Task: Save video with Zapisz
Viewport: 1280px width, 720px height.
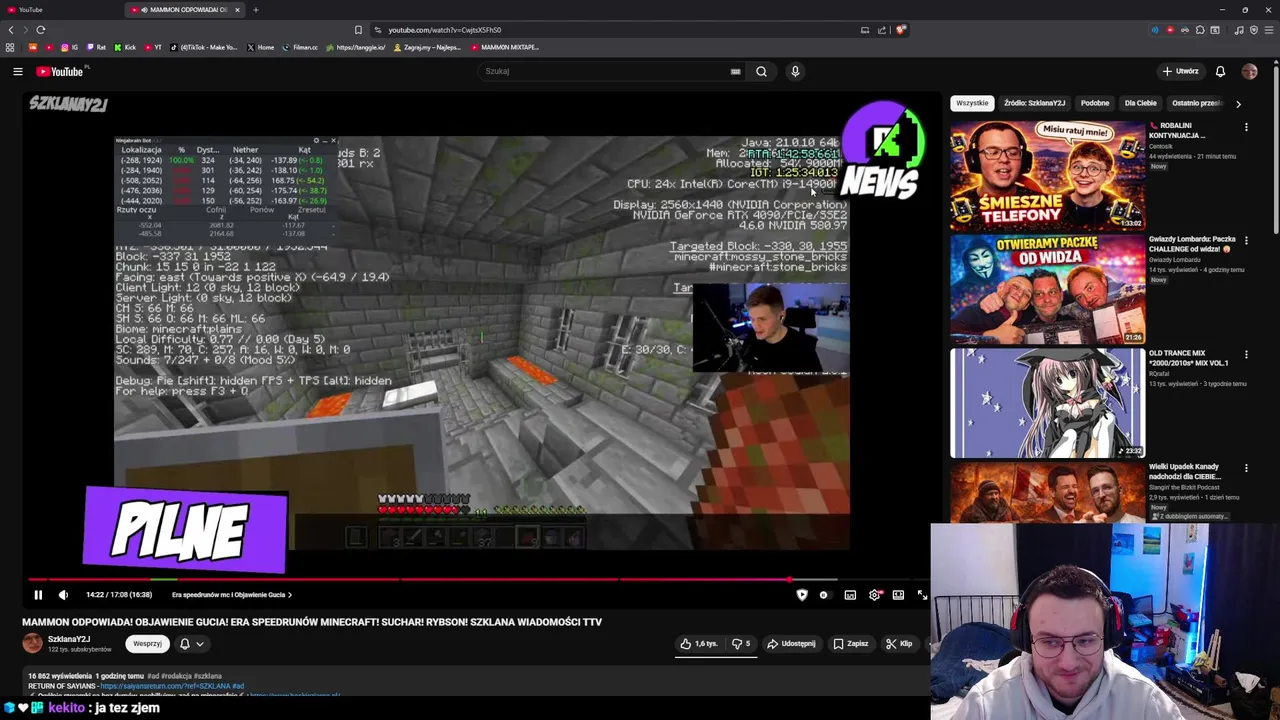Action: click(x=850, y=644)
